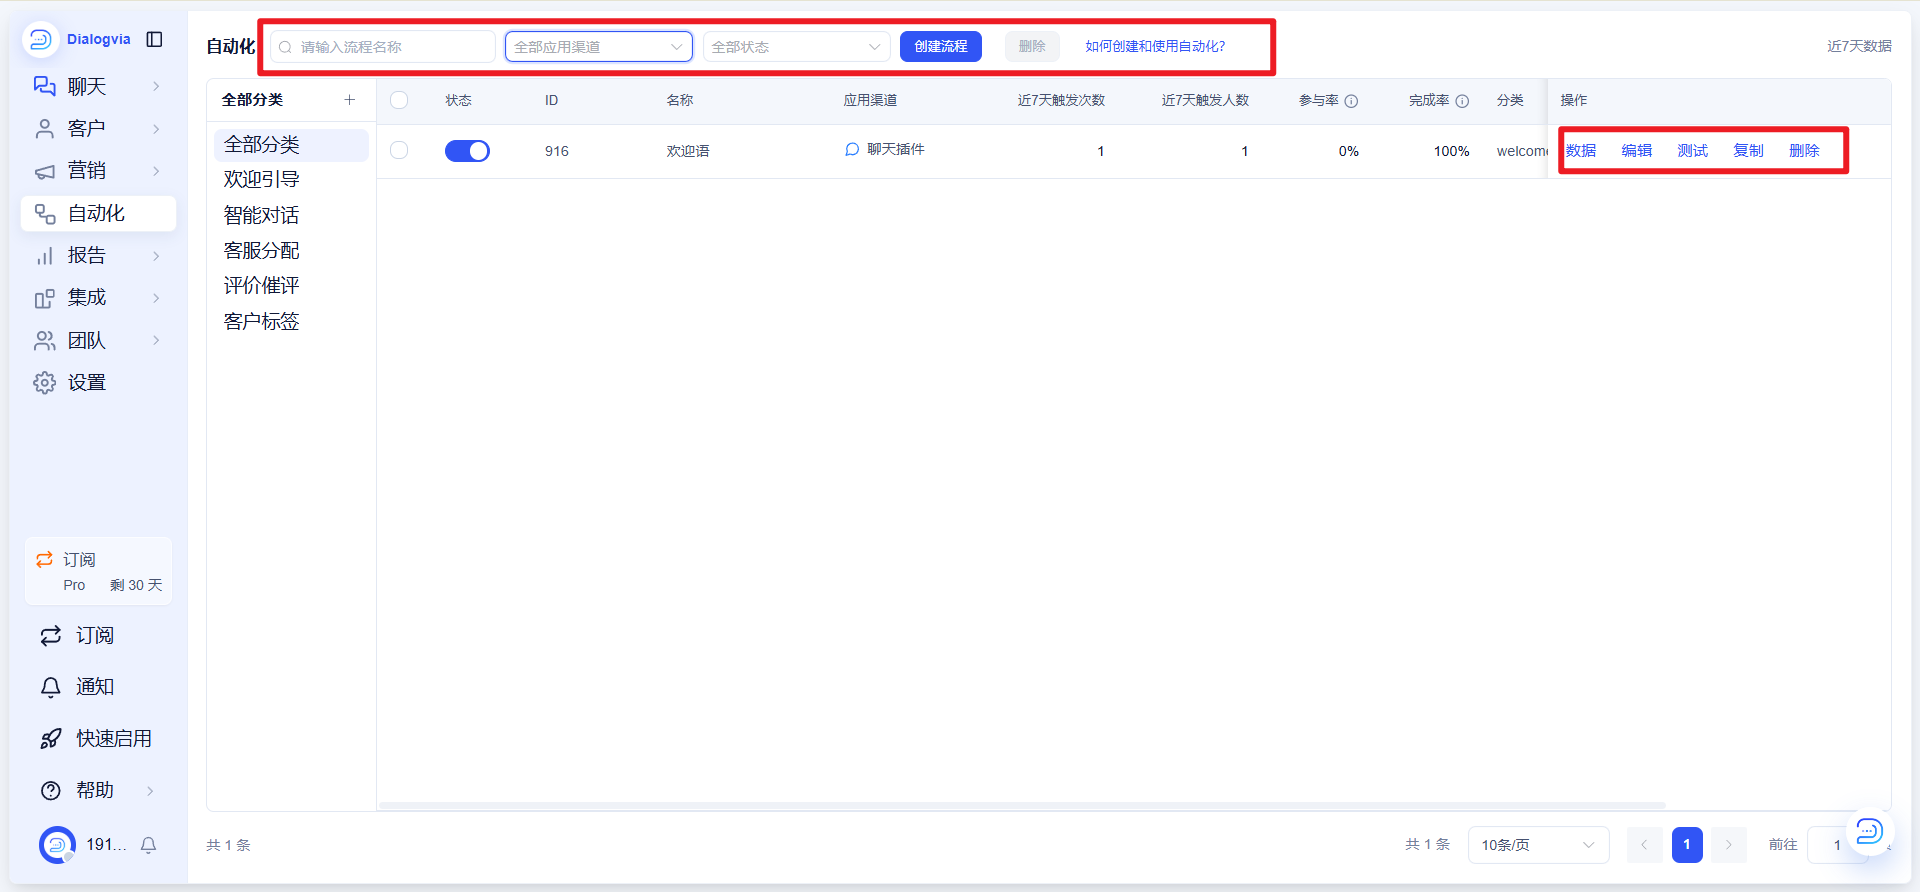1920x892 pixels.
Task: Focus the 请输入流程名称 search field
Action: [383, 47]
